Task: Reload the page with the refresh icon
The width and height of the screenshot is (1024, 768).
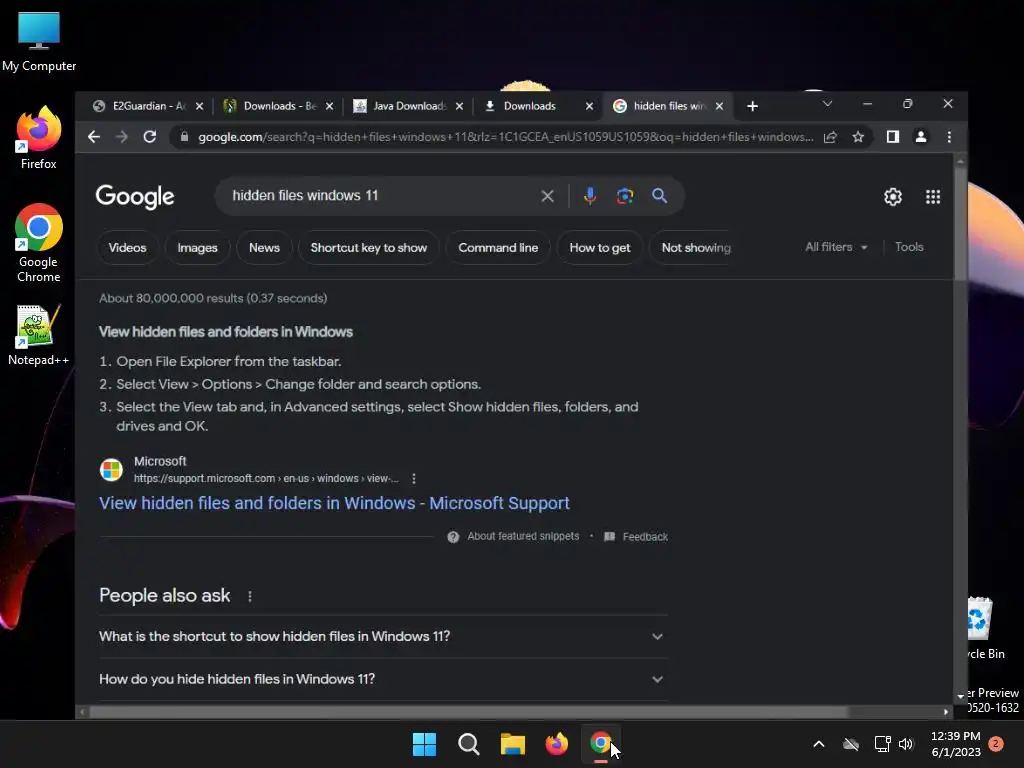Action: [150, 136]
